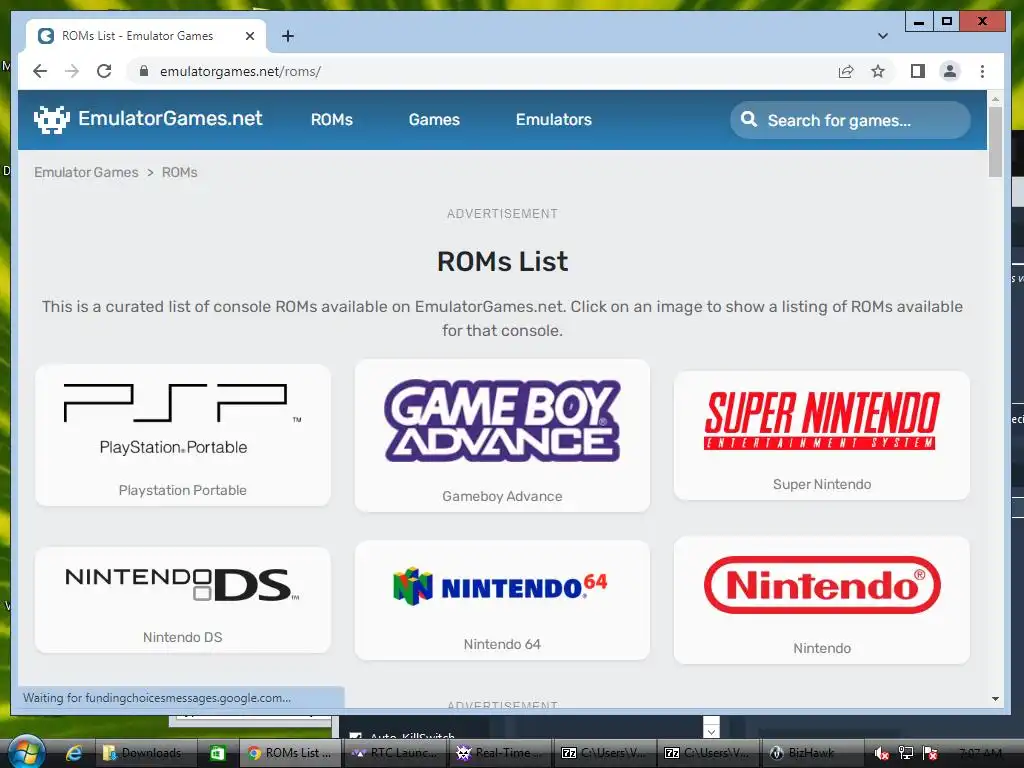
Task: Switch to BizHawk taskbar button
Action: pos(812,753)
